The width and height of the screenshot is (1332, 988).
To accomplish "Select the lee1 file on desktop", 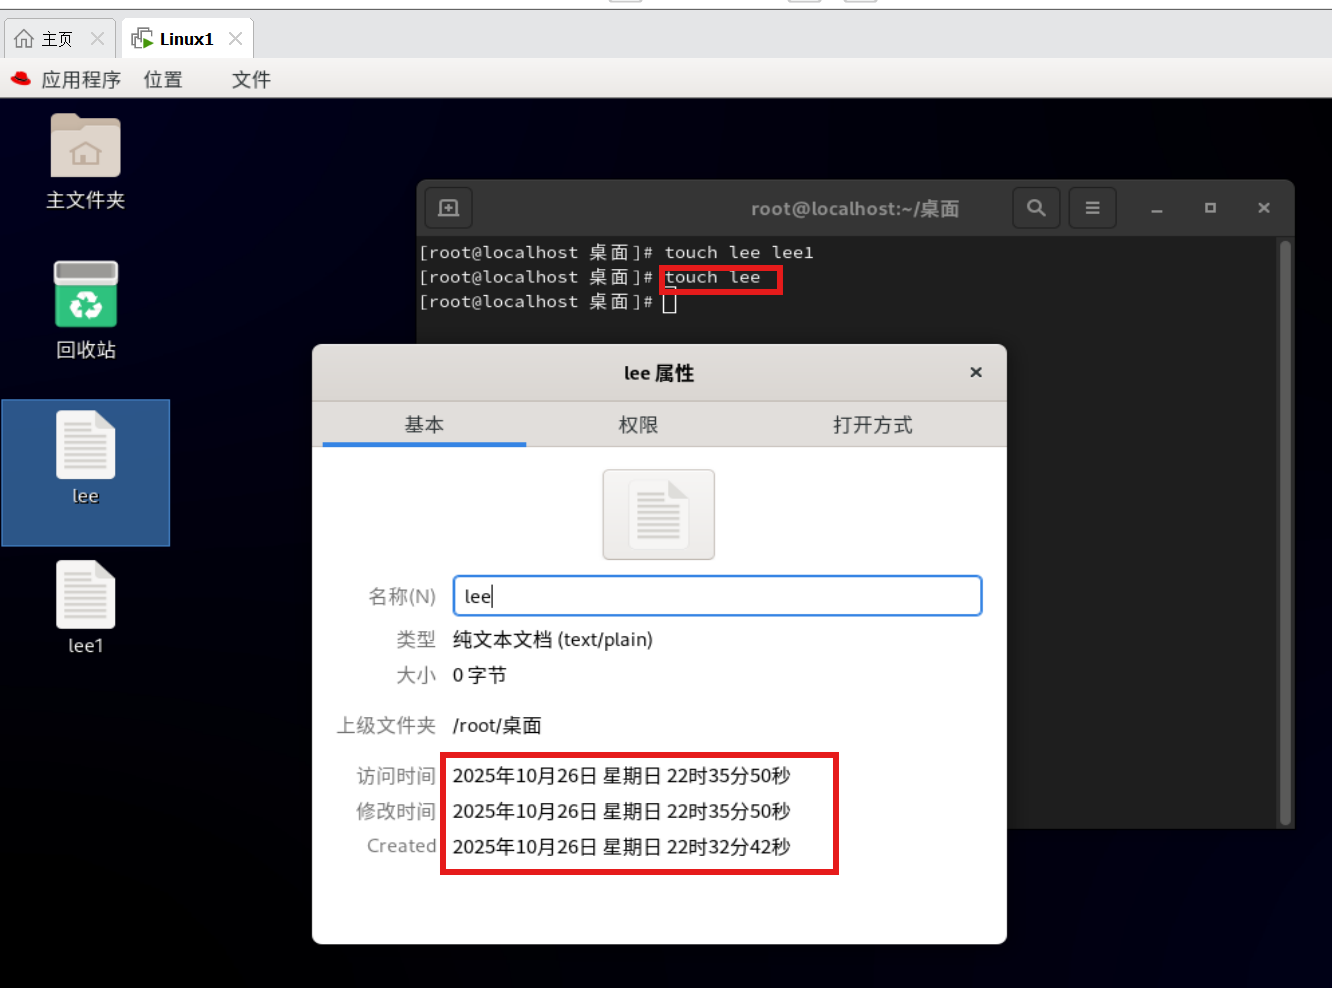I will [86, 607].
